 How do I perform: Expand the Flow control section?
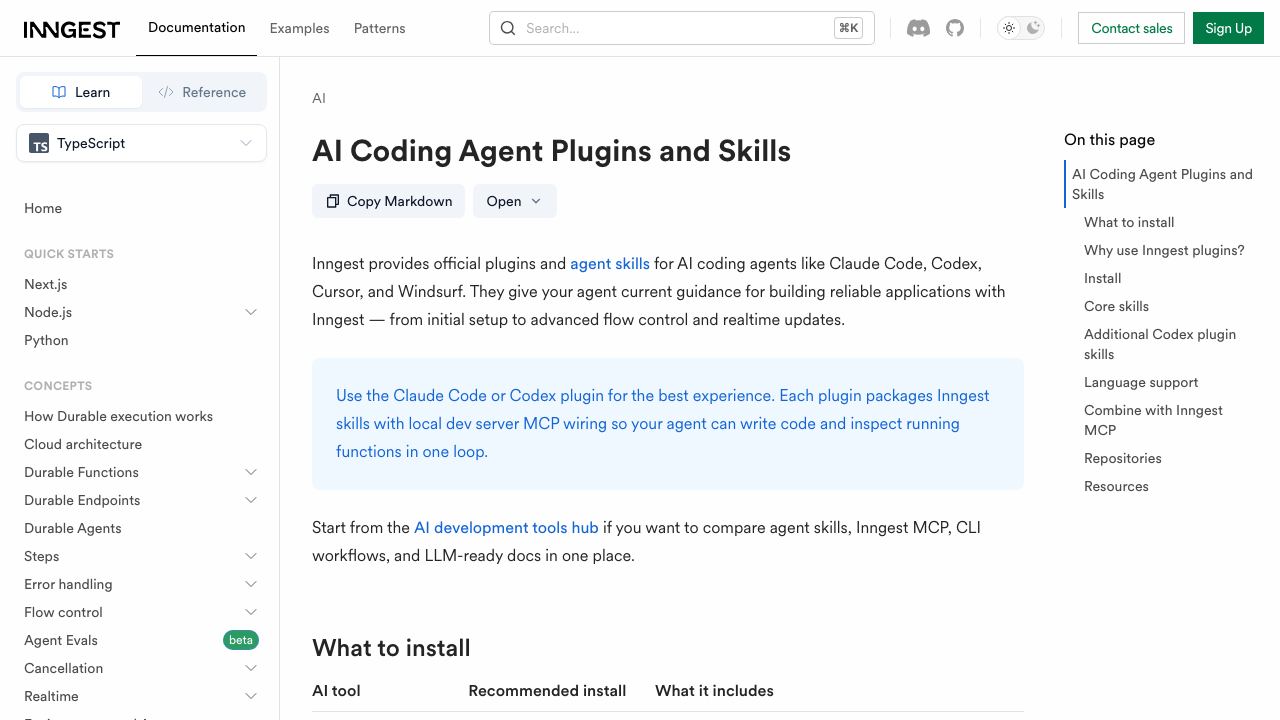pos(251,612)
